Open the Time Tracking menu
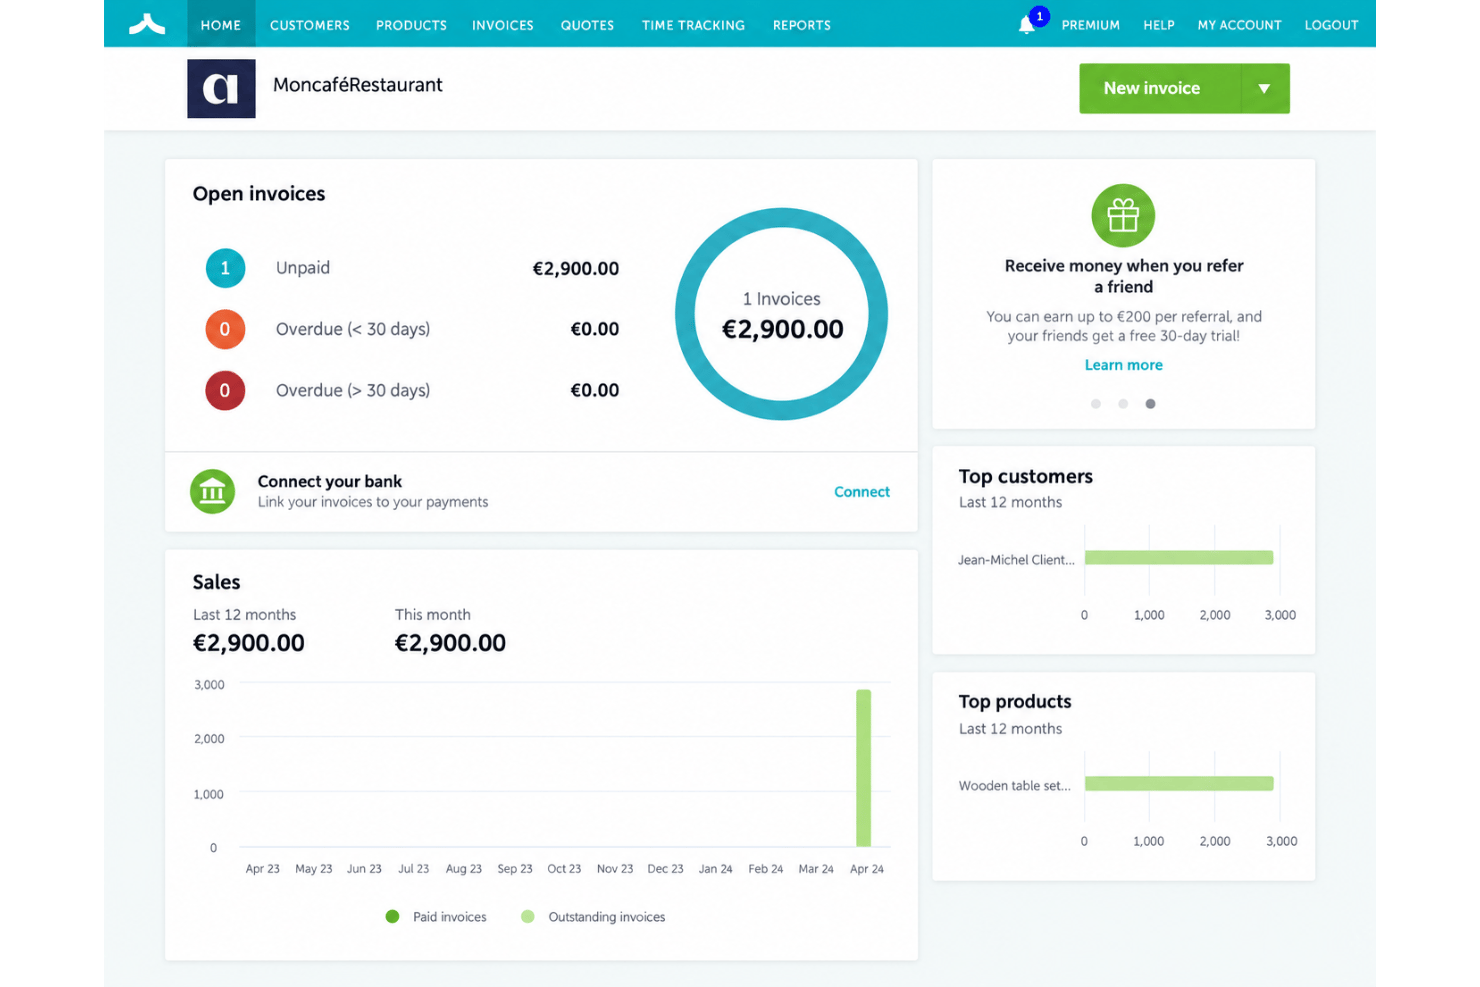 (693, 25)
